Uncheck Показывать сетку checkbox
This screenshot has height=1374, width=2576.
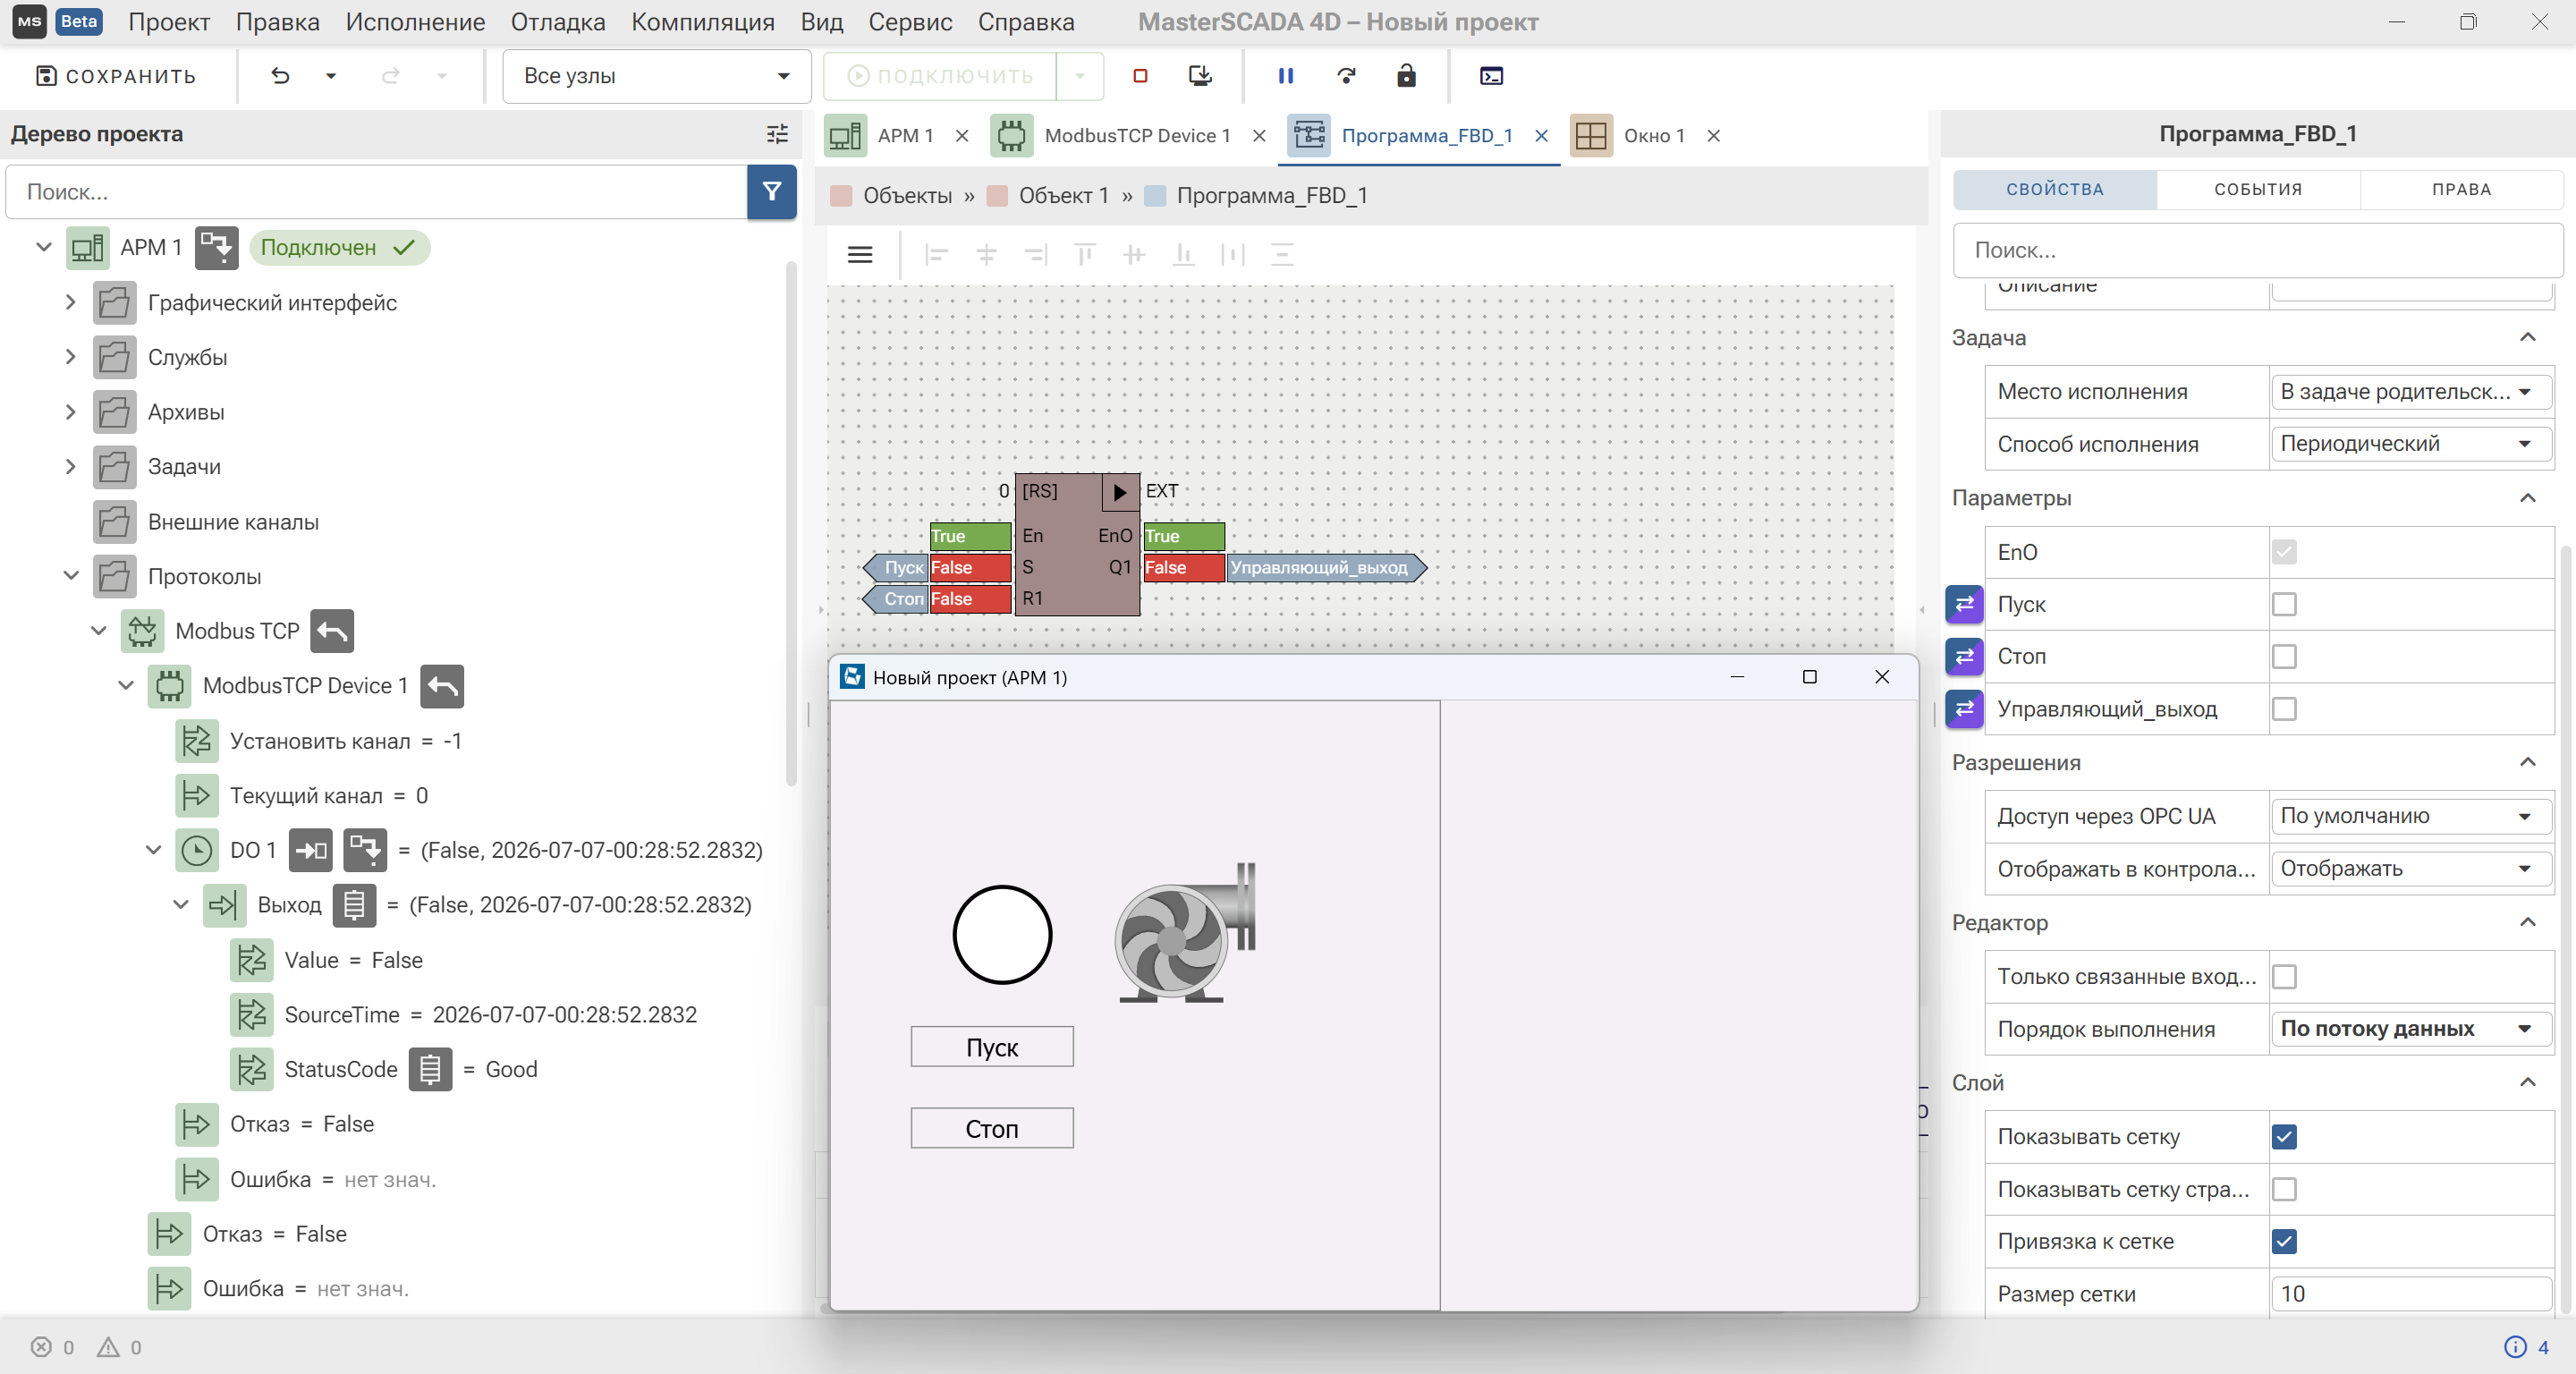(2284, 1137)
